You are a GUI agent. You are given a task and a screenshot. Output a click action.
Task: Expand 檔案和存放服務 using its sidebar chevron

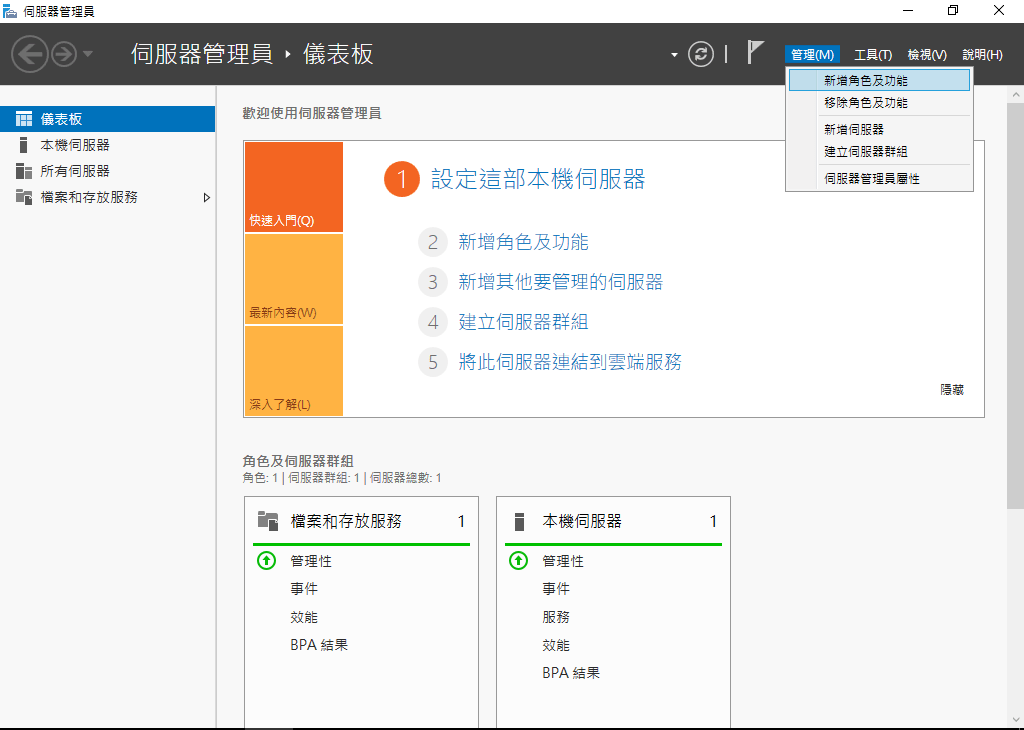tap(207, 198)
